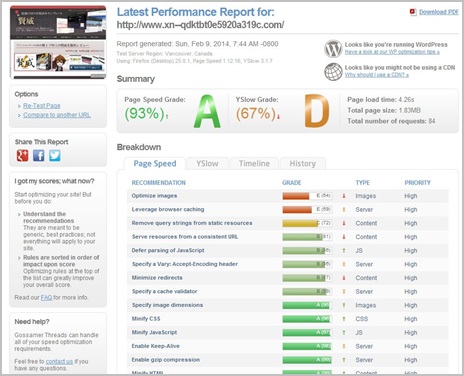Click the Re-Test Page link

pyautogui.click(x=42, y=106)
